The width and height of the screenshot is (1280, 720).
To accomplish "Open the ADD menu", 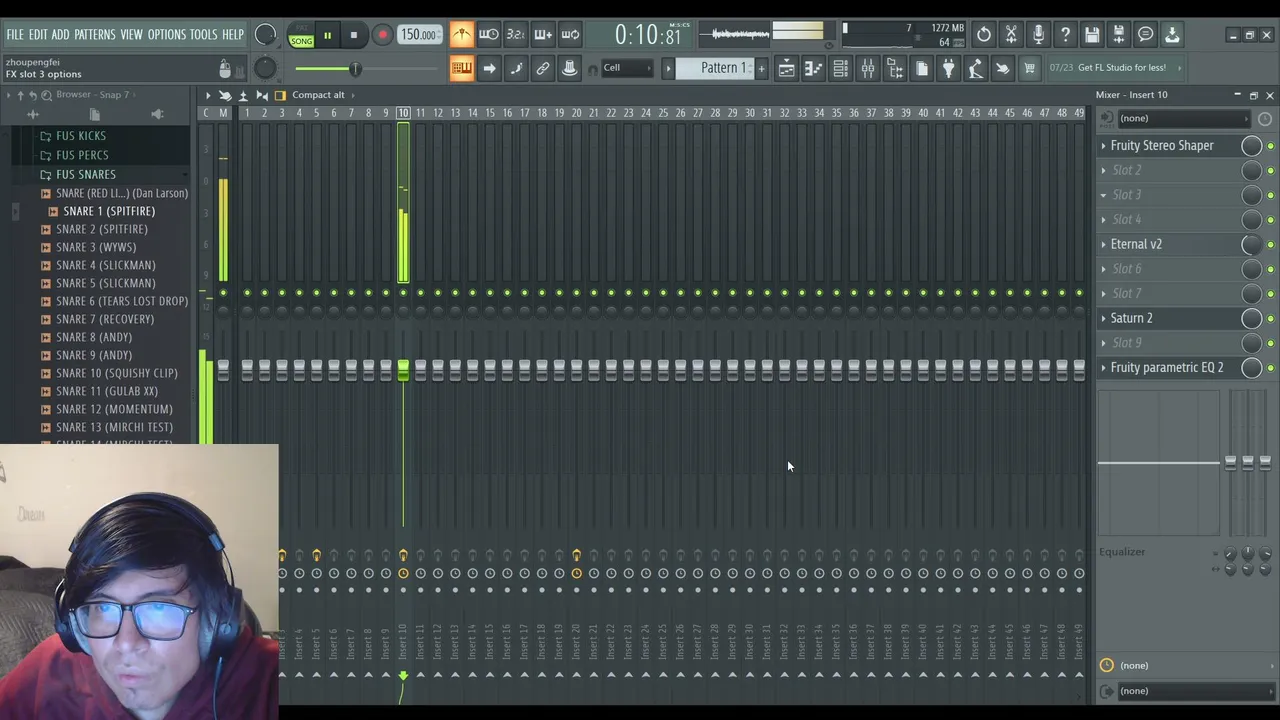I will 60,35.
